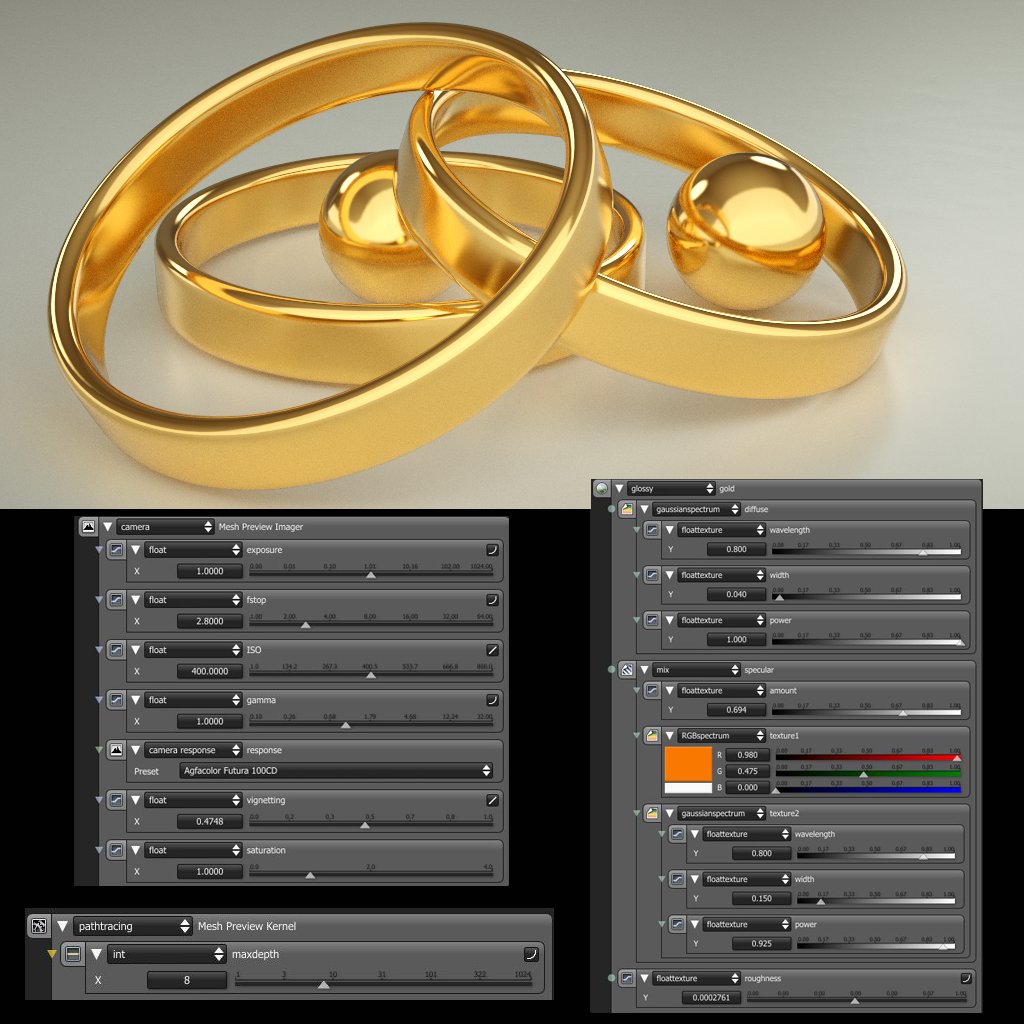Click the texture2 gaussianspectrum node icon
1024x1024 pixels.
[x=652, y=814]
